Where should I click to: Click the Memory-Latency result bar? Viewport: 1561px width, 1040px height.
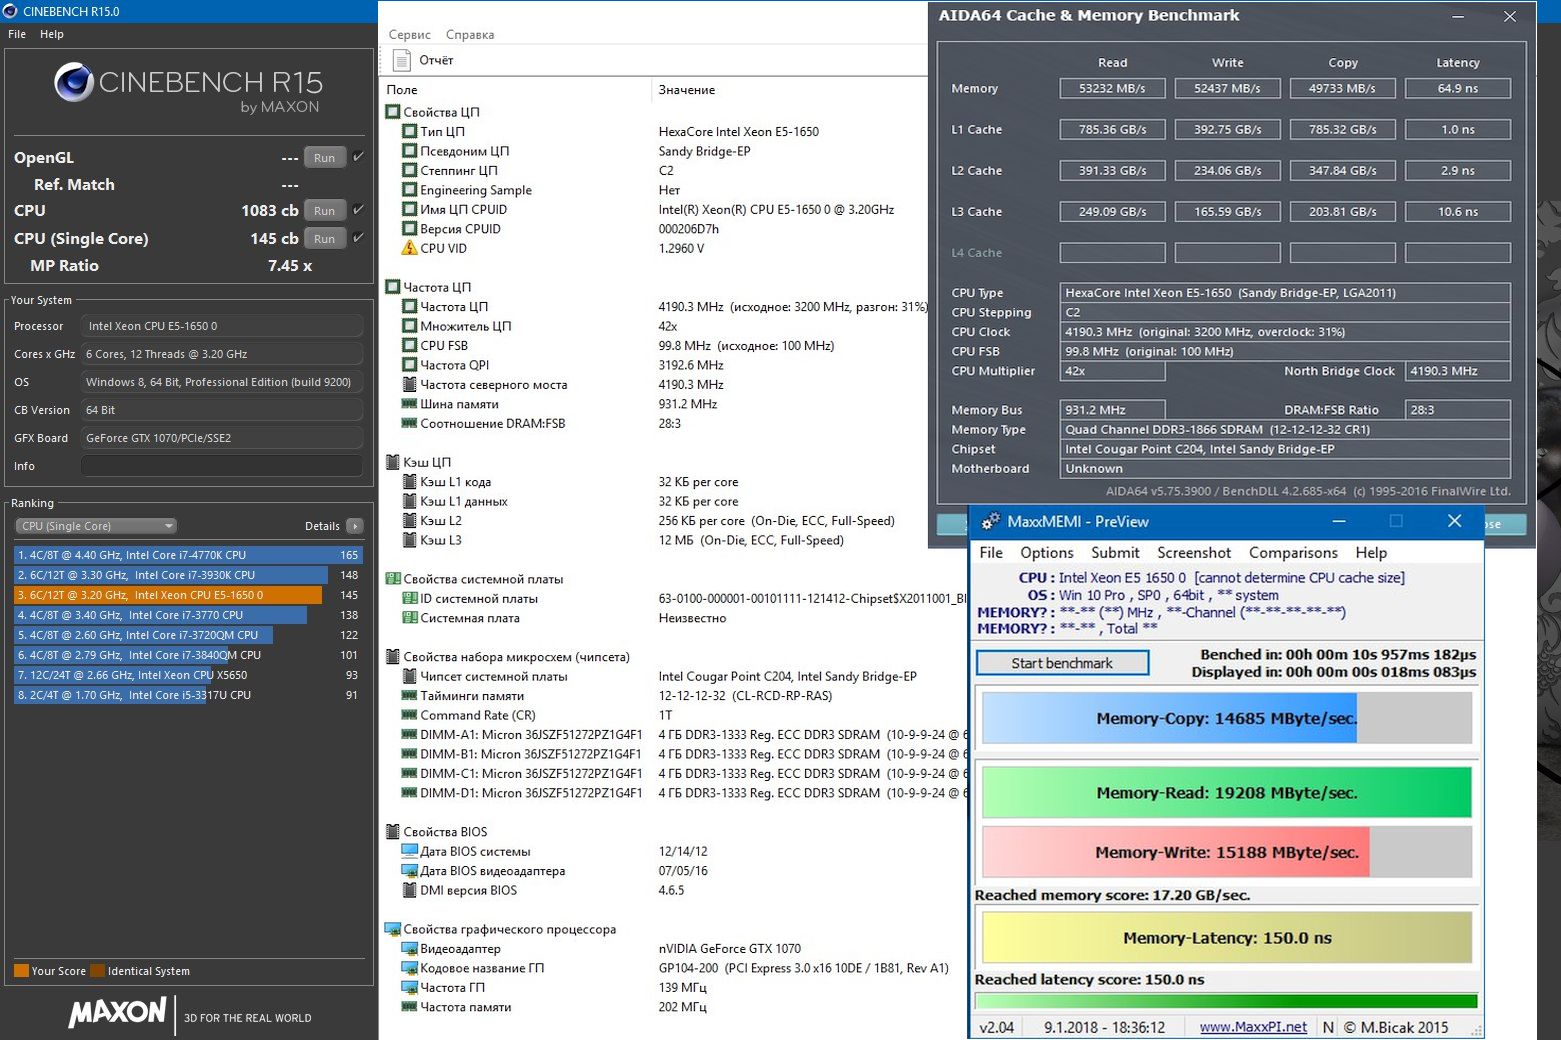click(1227, 938)
